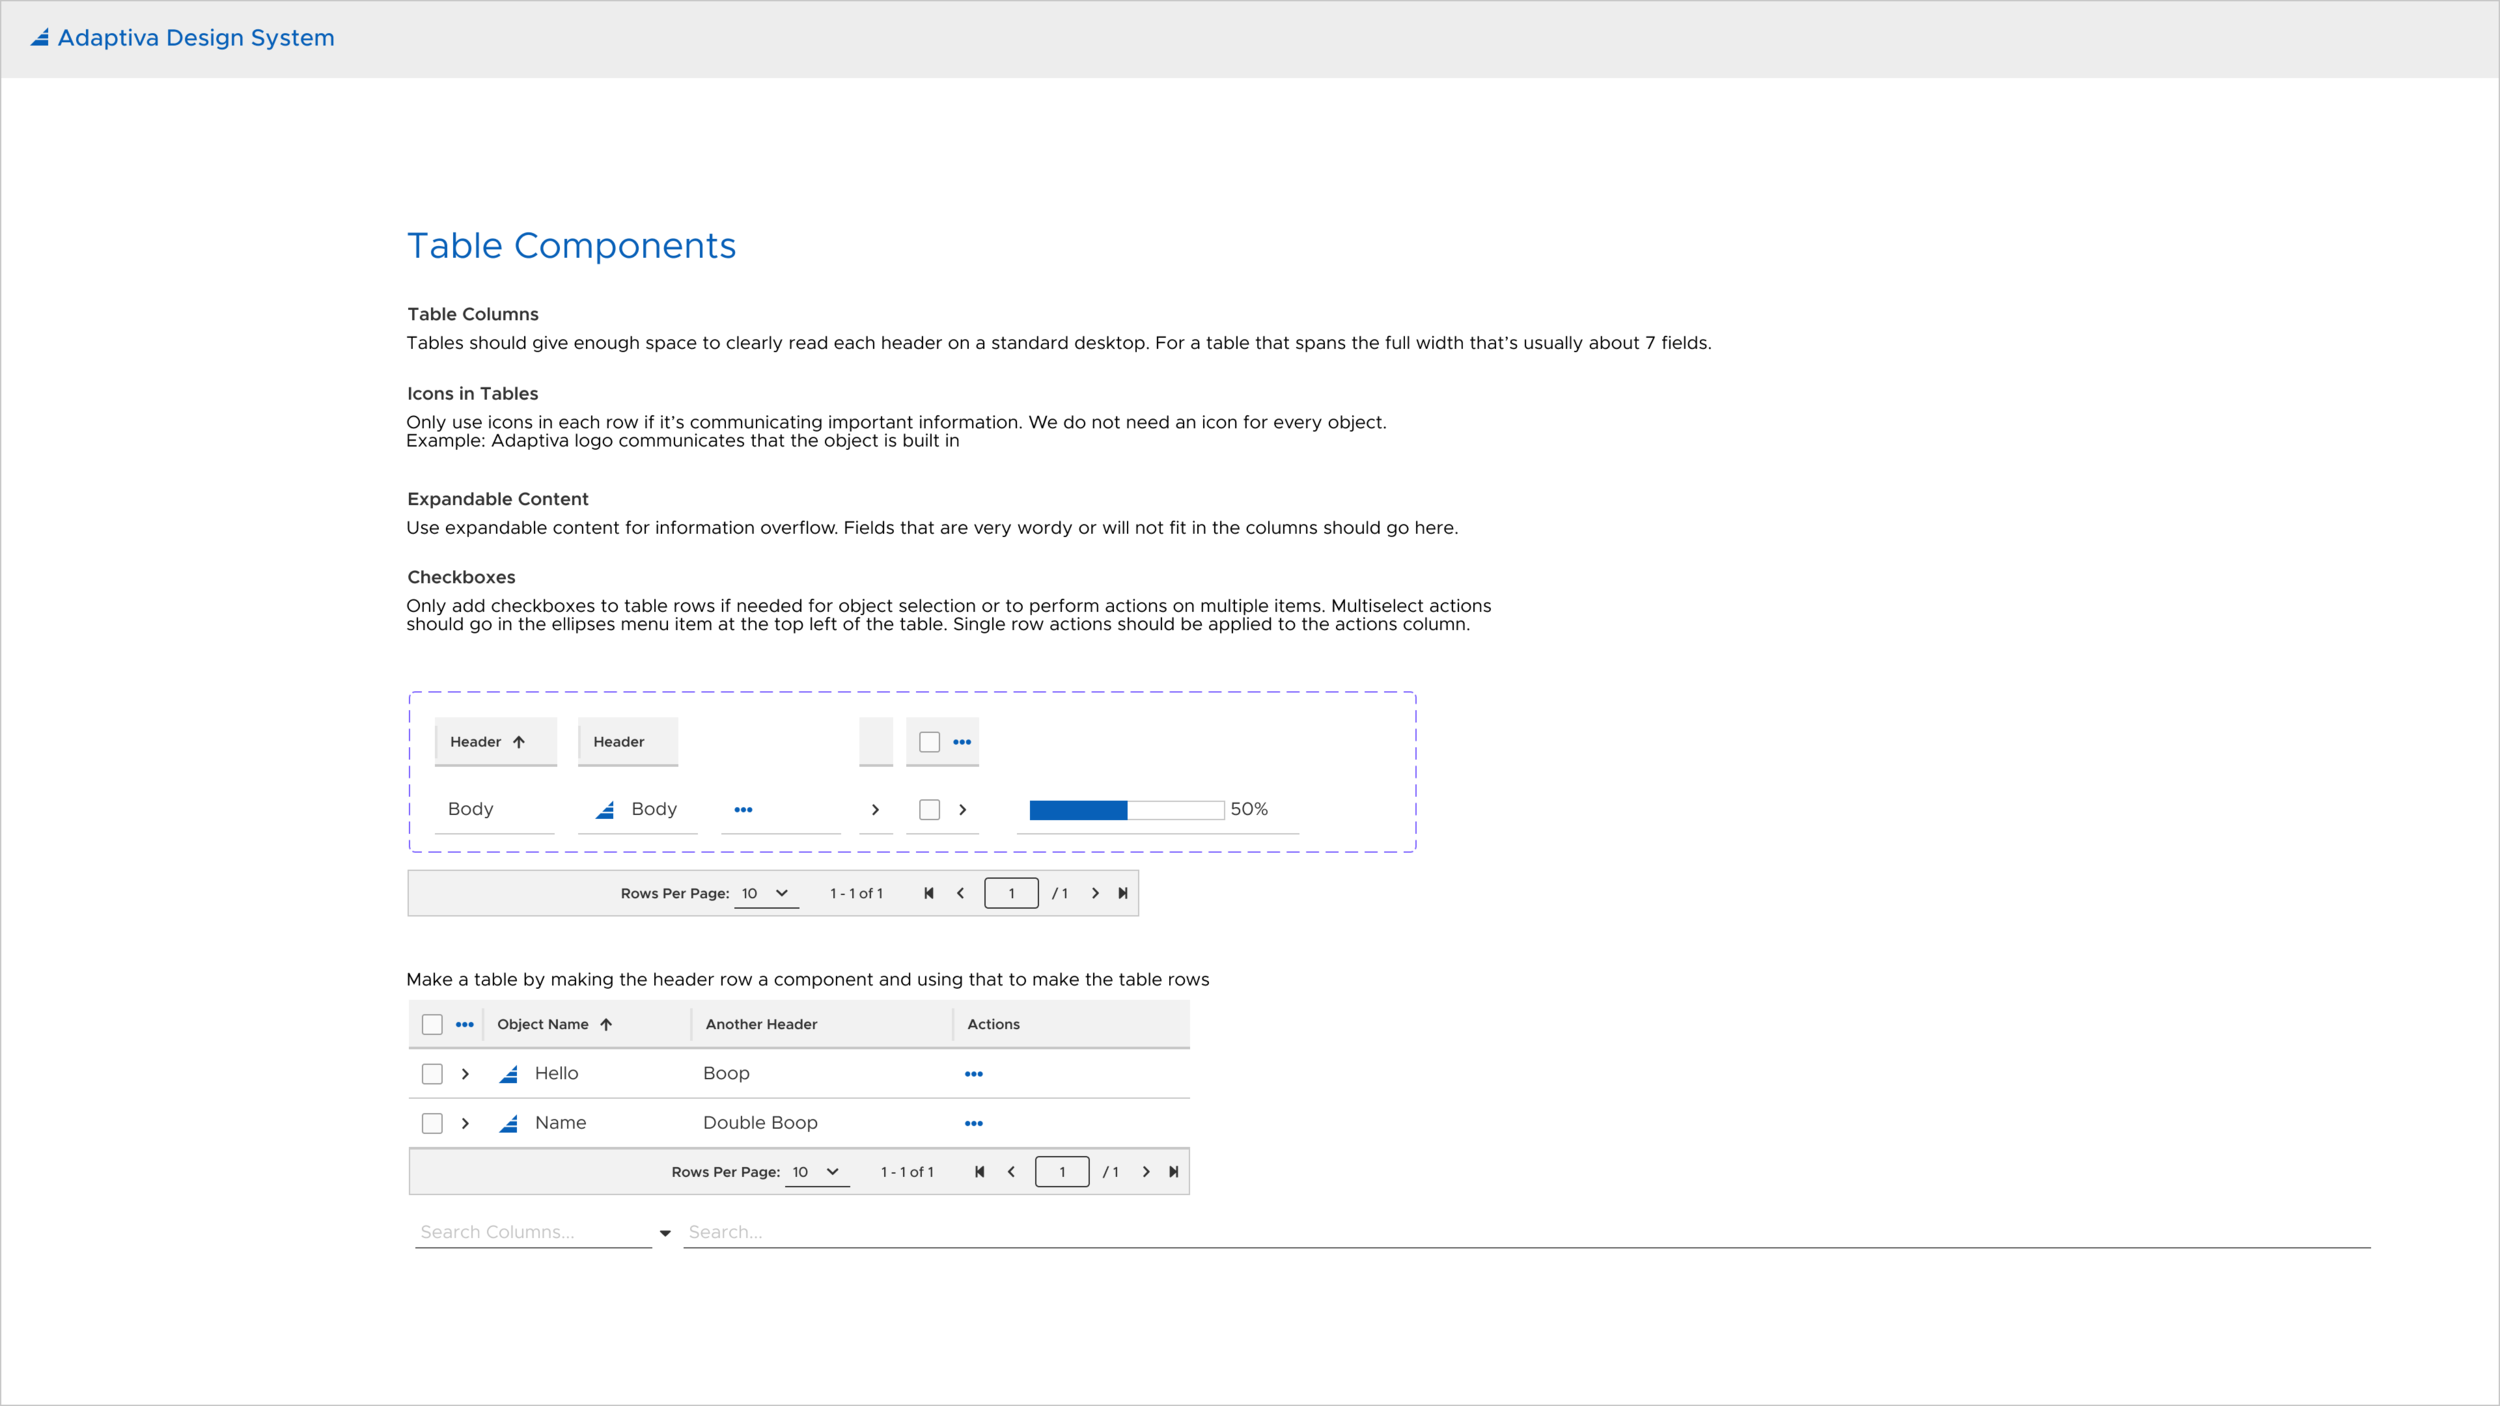Click the 50% progress bar
This screenshot has height=1406, width=2500.
pyautogui.click(x=1126, y=810)
